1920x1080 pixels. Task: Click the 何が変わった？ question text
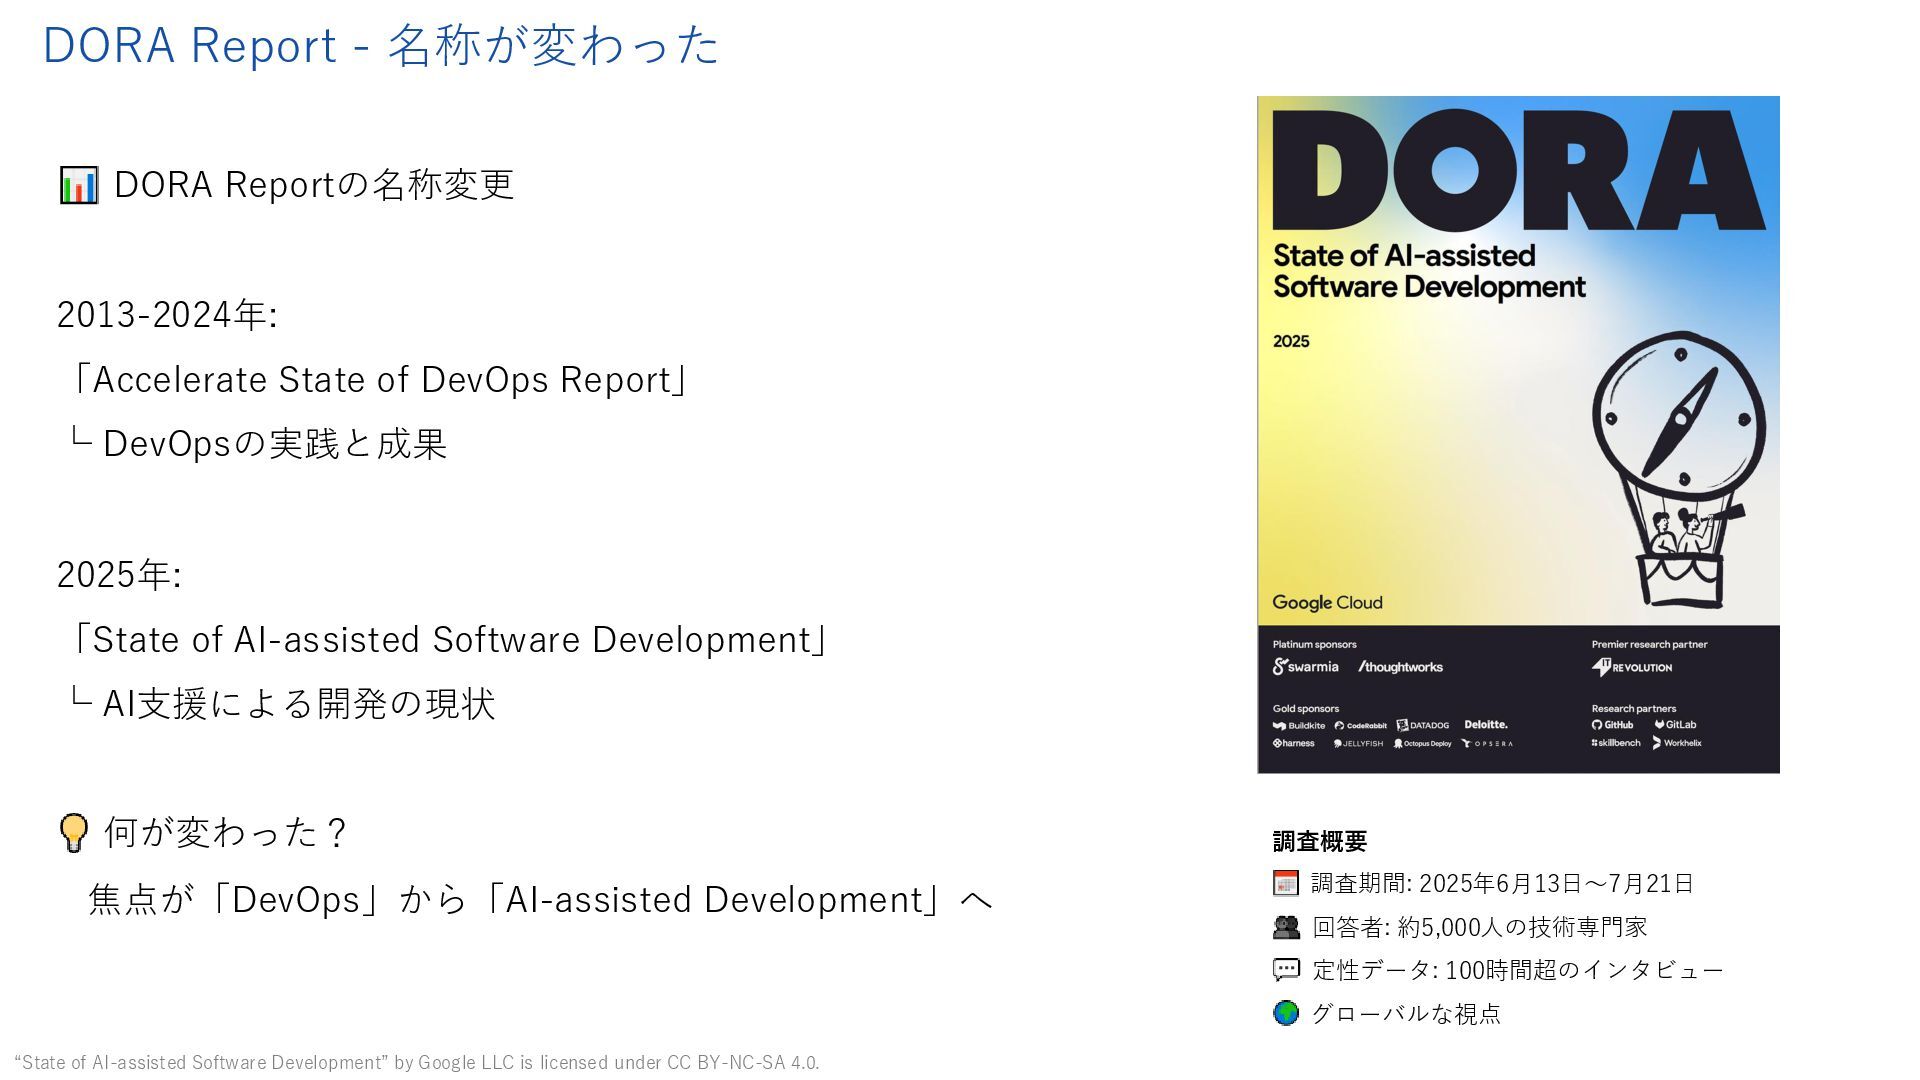(226, 832)
